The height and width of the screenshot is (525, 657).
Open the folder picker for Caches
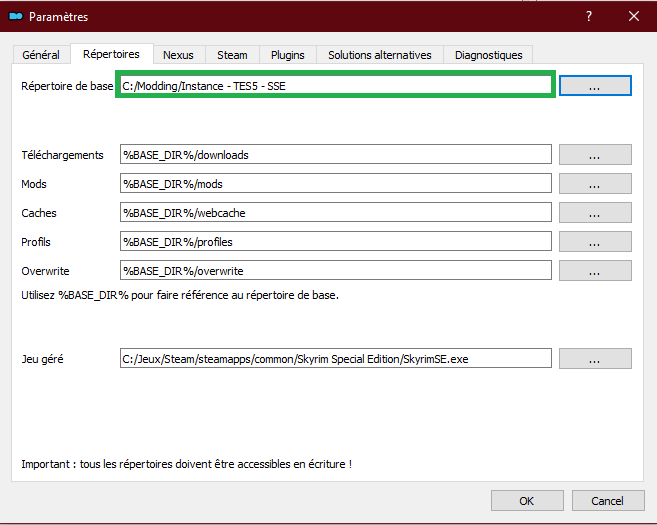(595, 213)
